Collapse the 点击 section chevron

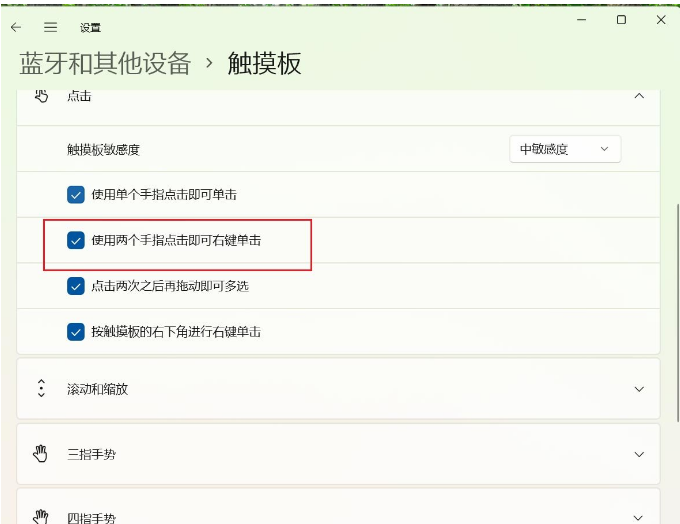click(x=639, y=96)
